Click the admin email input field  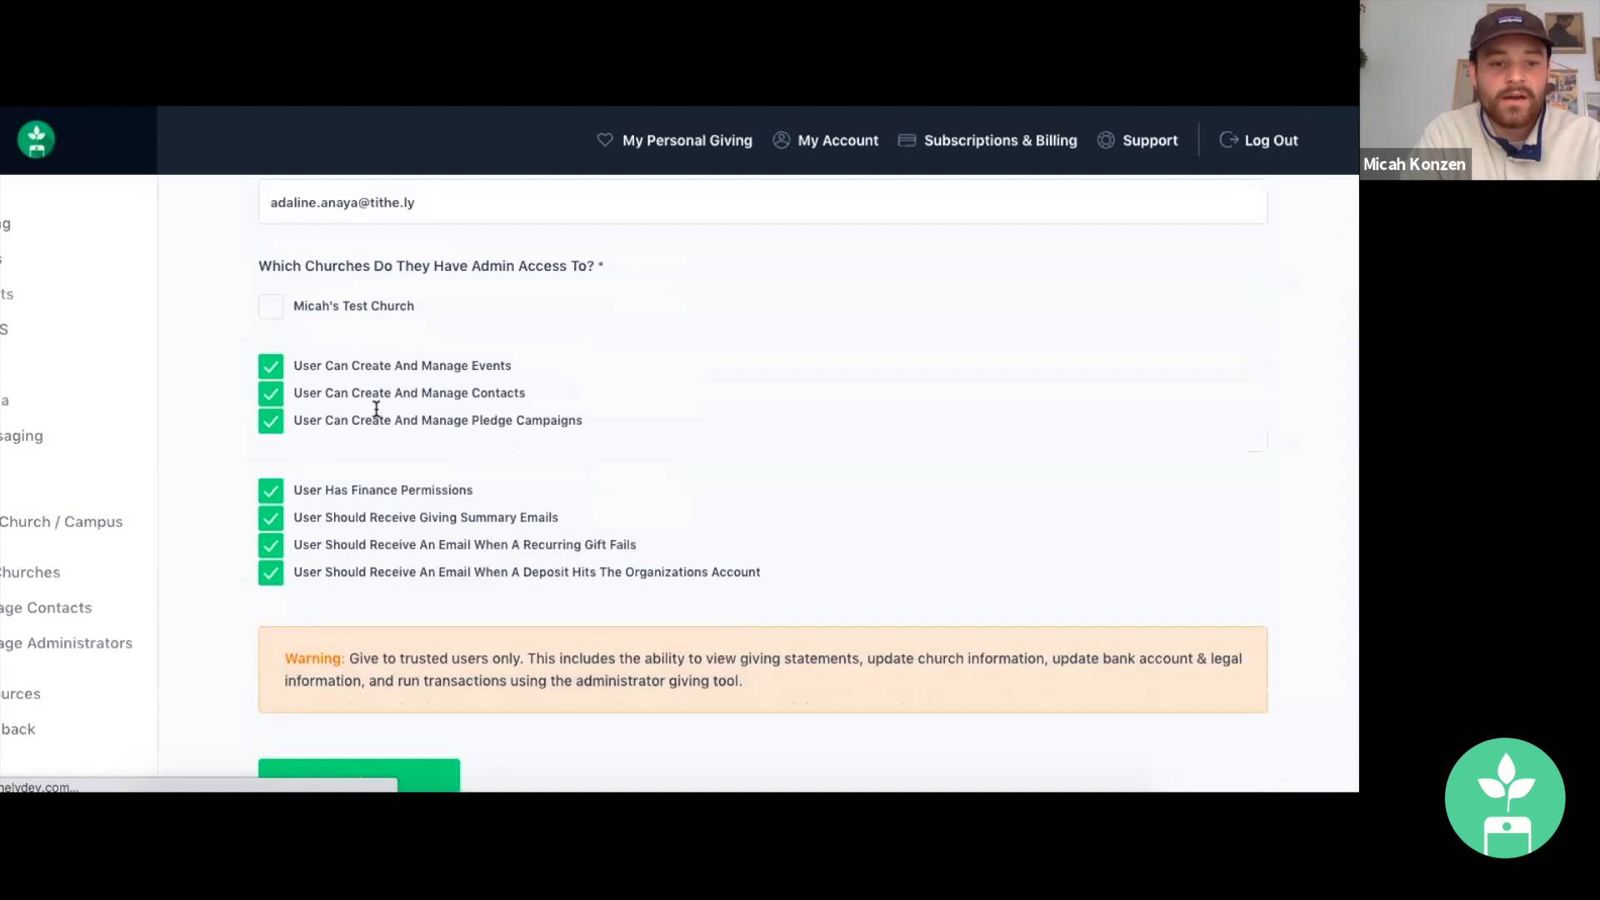tap(762, 202)
